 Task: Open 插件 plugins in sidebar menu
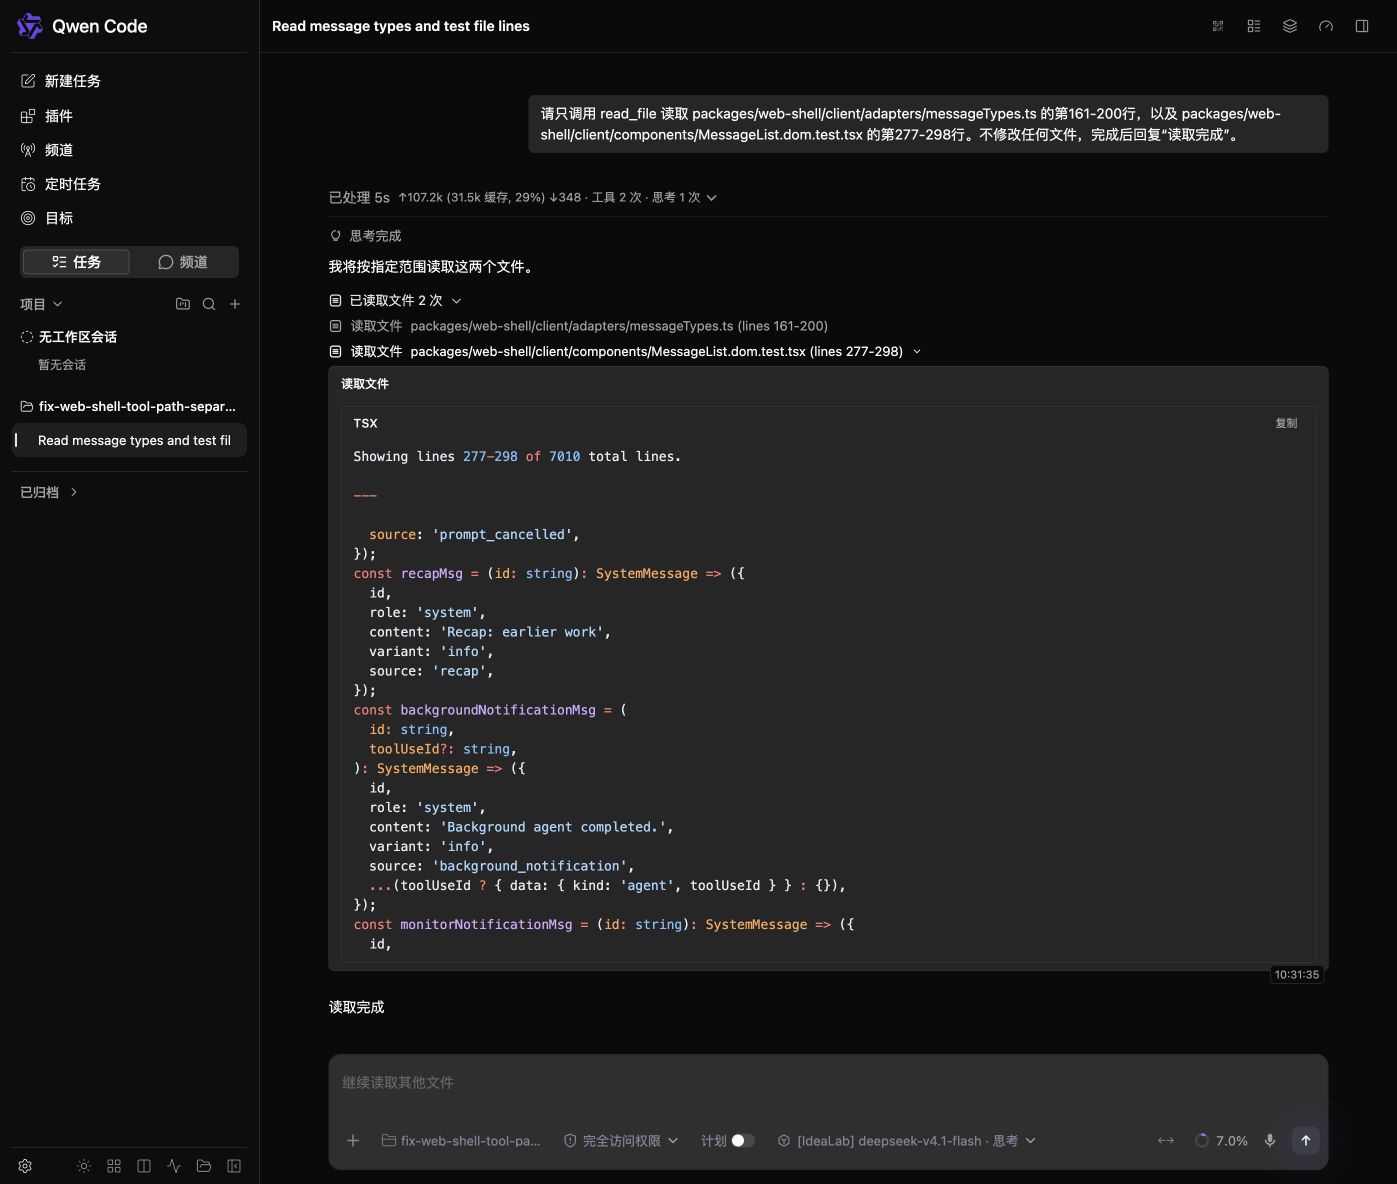point(48,116)
